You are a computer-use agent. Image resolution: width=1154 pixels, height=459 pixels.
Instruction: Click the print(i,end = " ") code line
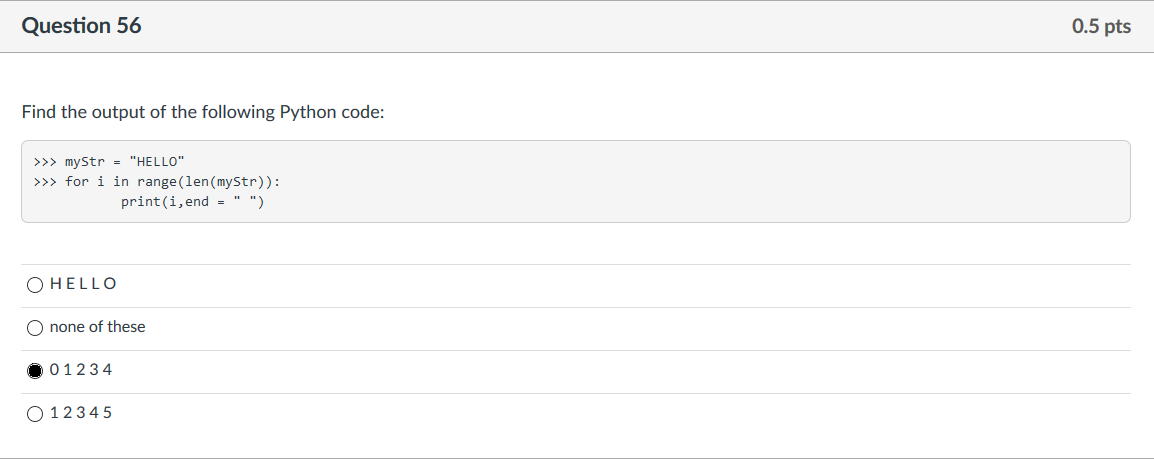[193, 202]
